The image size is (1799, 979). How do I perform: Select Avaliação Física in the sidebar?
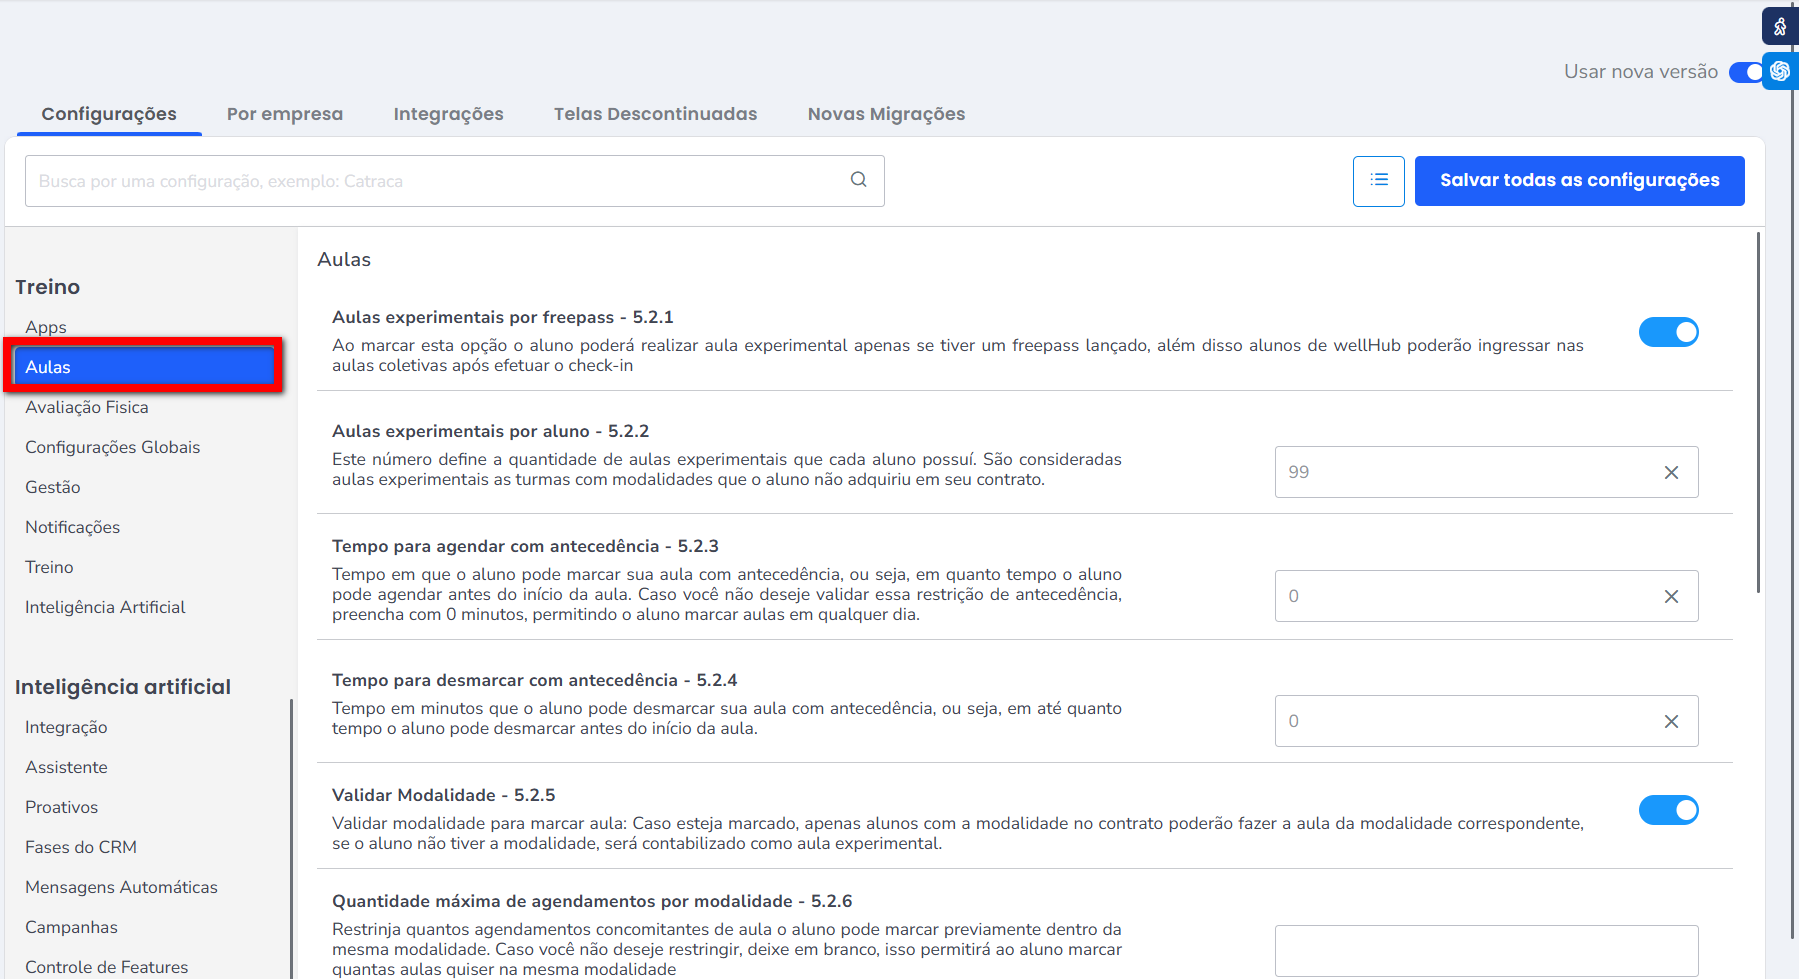(87, 407)
